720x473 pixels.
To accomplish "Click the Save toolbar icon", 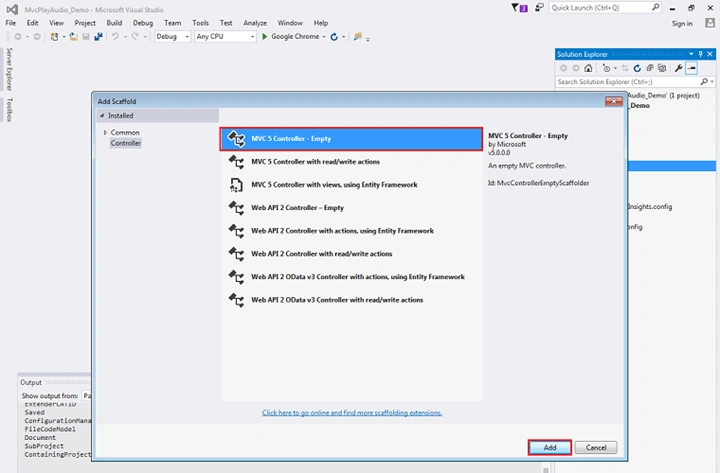I will click(86, 37).
